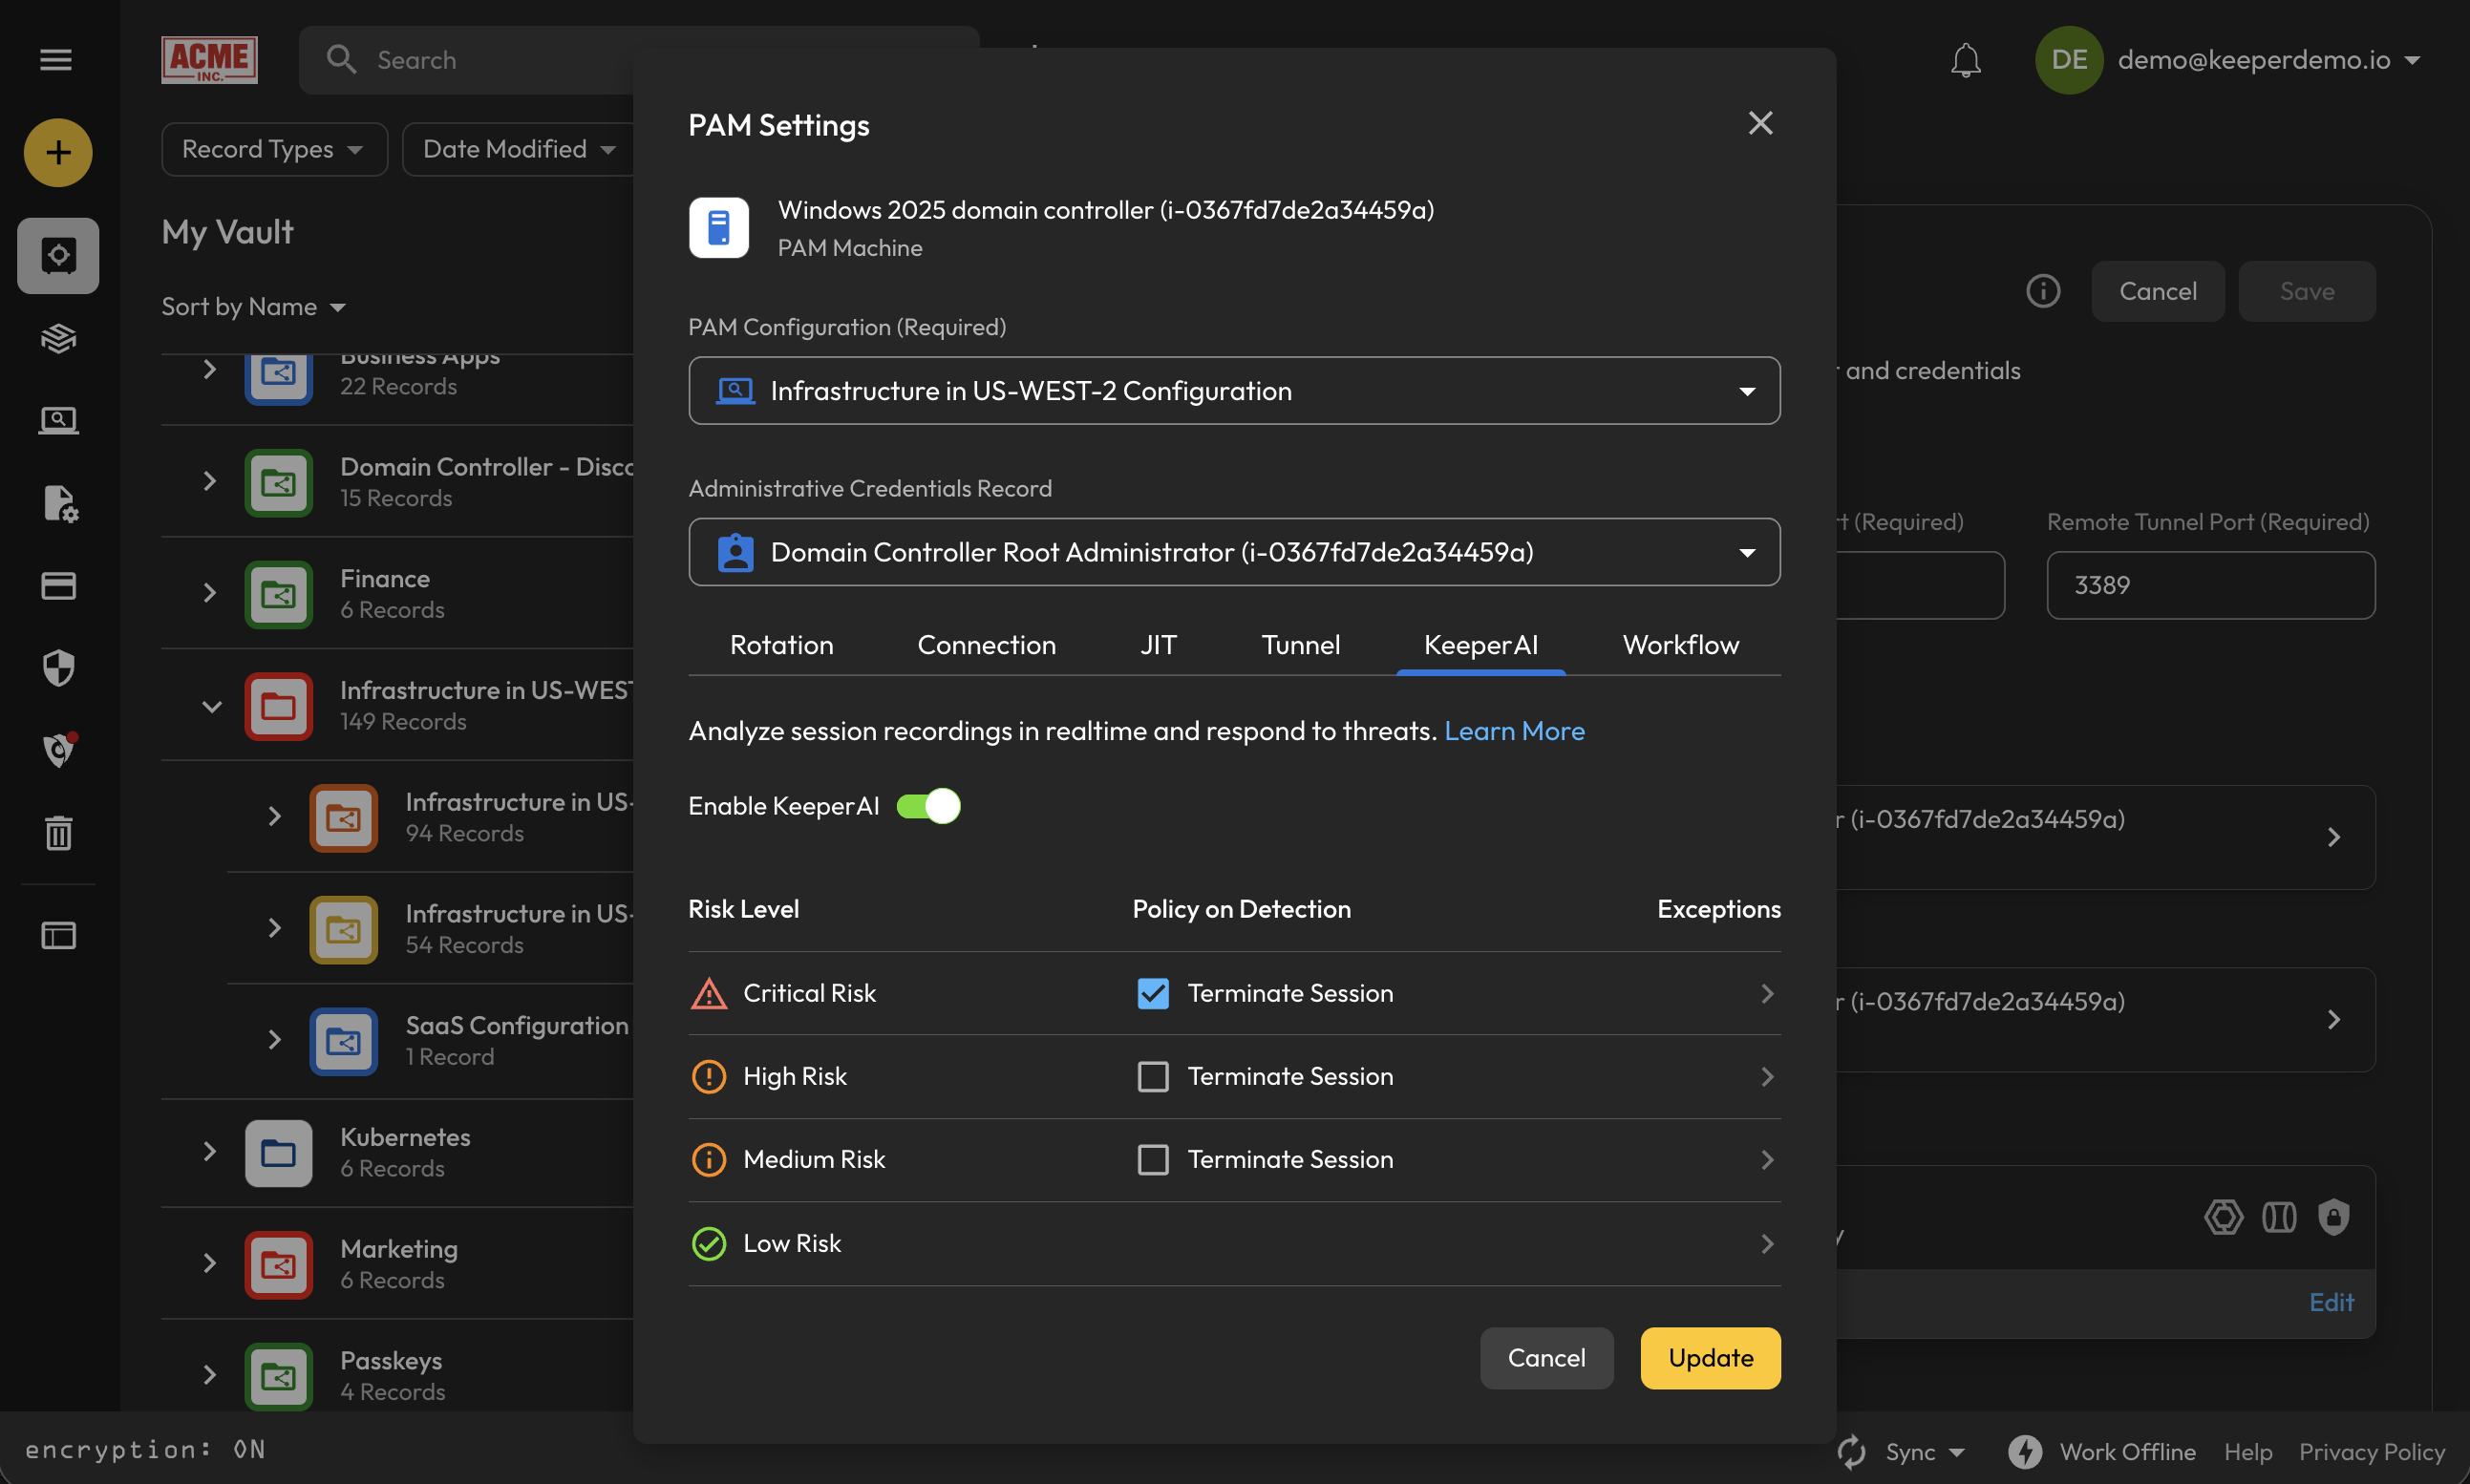Open the hamburger menu in top-left
Image resolution: width=2470 pixels, height=1484 pixels.
pos(56,60)
